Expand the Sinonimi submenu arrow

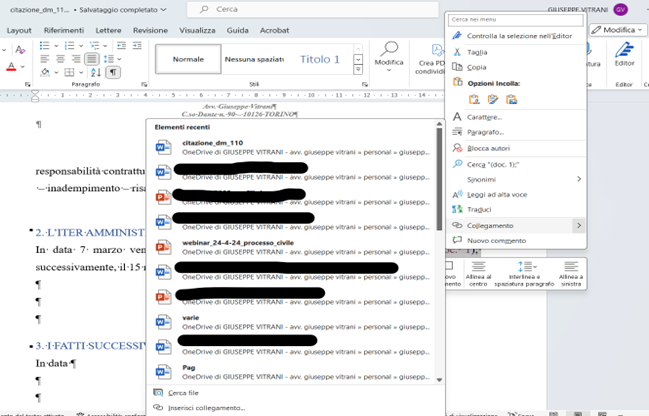(x=579, y=179)
